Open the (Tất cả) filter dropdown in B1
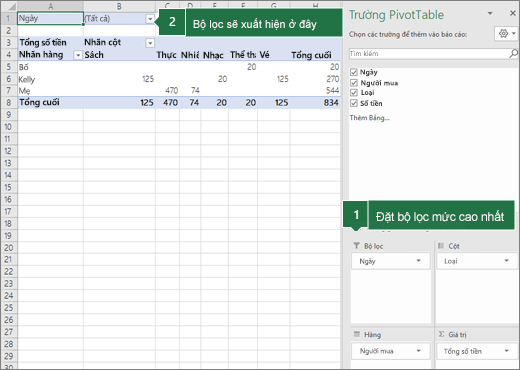Viewport: 520px width, 370px height. point(150,19)
